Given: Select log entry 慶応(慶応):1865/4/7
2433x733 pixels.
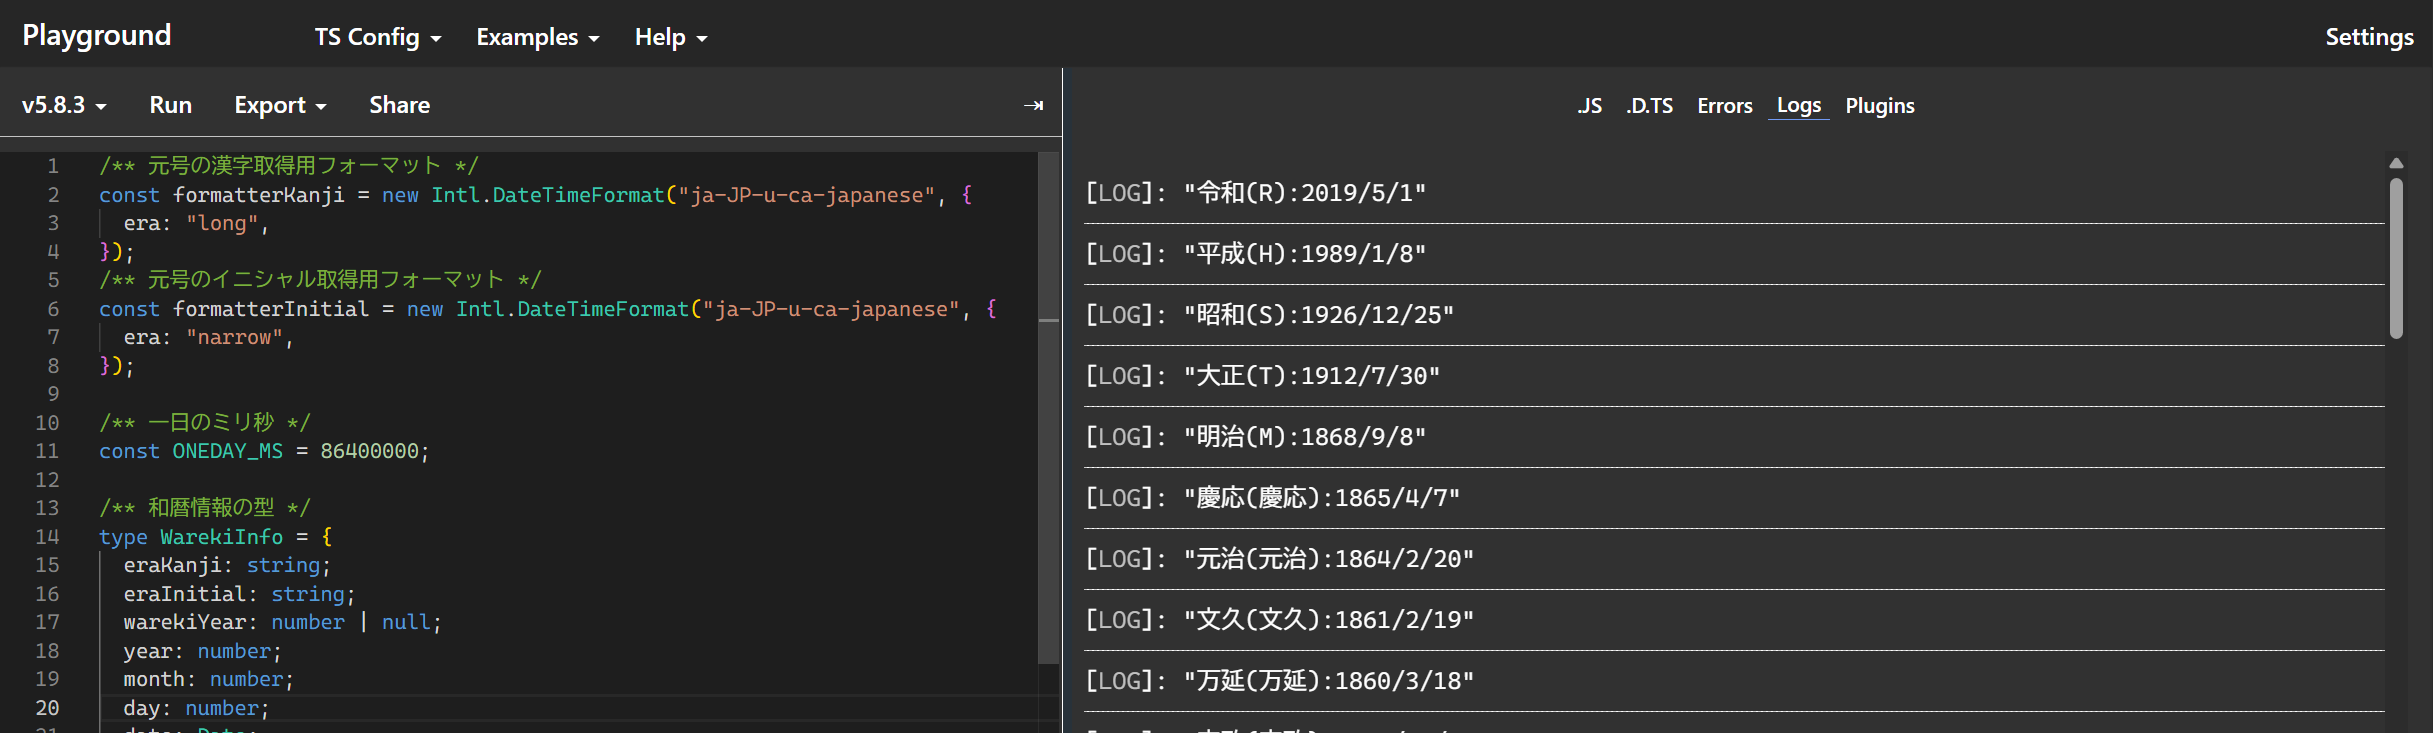Looking at the screenshot, I should [x=1734, y=498].
